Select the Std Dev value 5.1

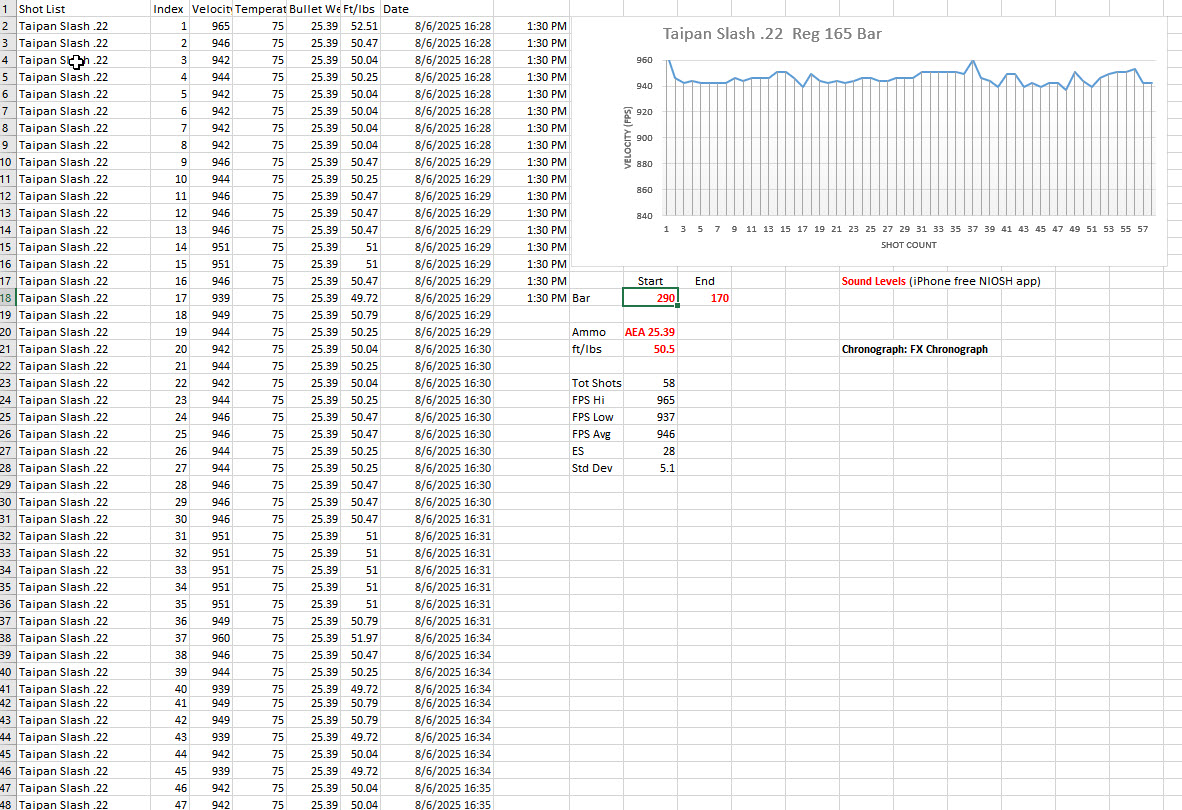coord(651,469)
